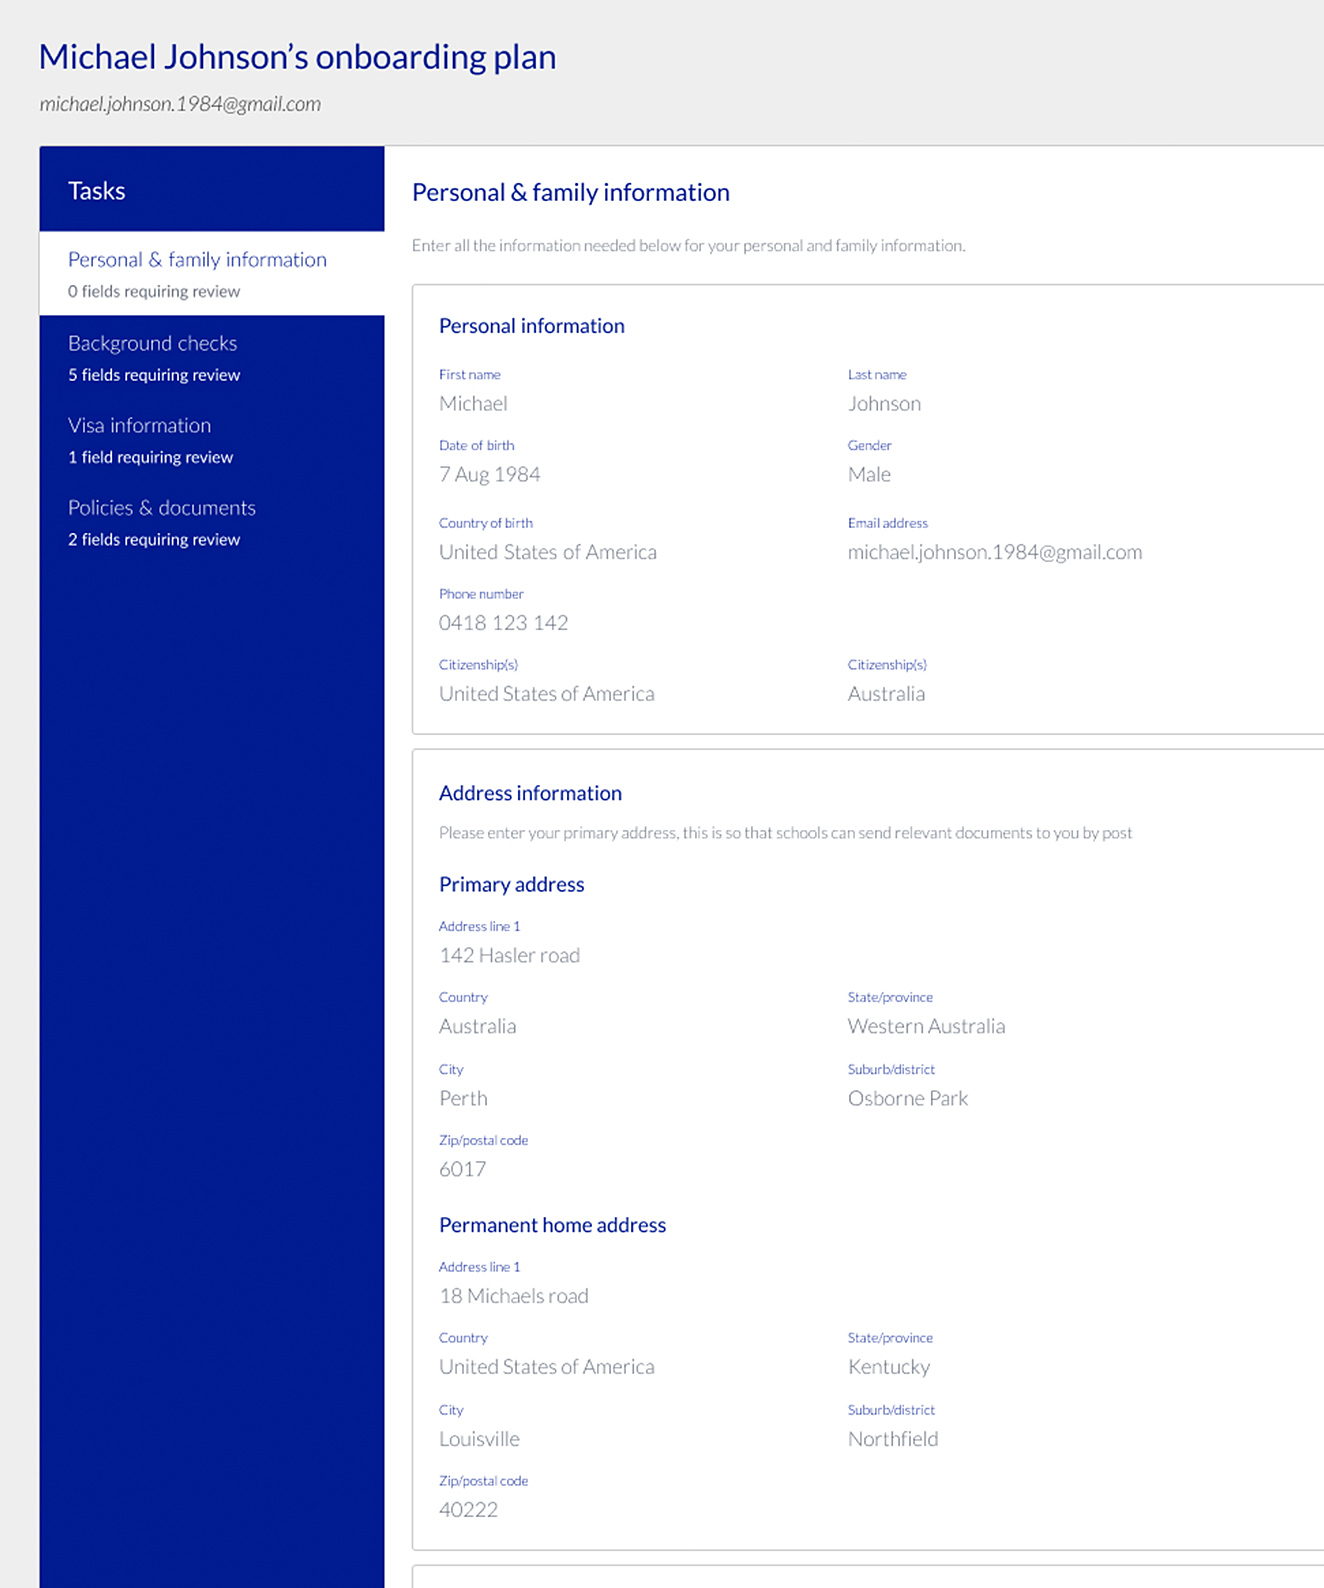This screenshot has width=1324, height=1588.
Task: Click the First name field showing Michael
Action: pos(473,404)
